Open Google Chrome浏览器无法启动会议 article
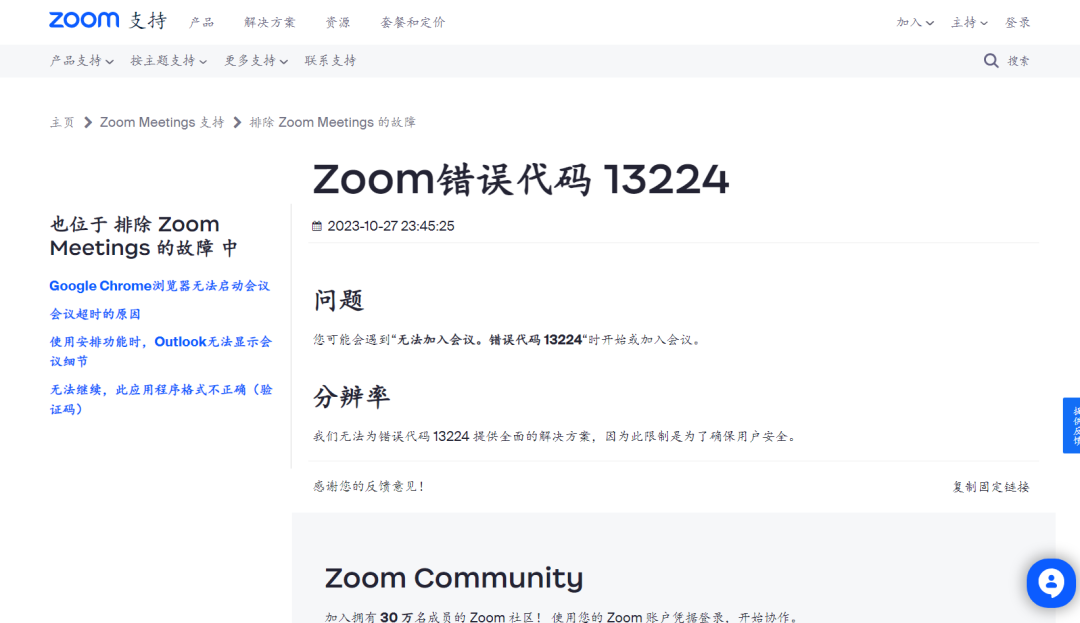 point(160,286)
